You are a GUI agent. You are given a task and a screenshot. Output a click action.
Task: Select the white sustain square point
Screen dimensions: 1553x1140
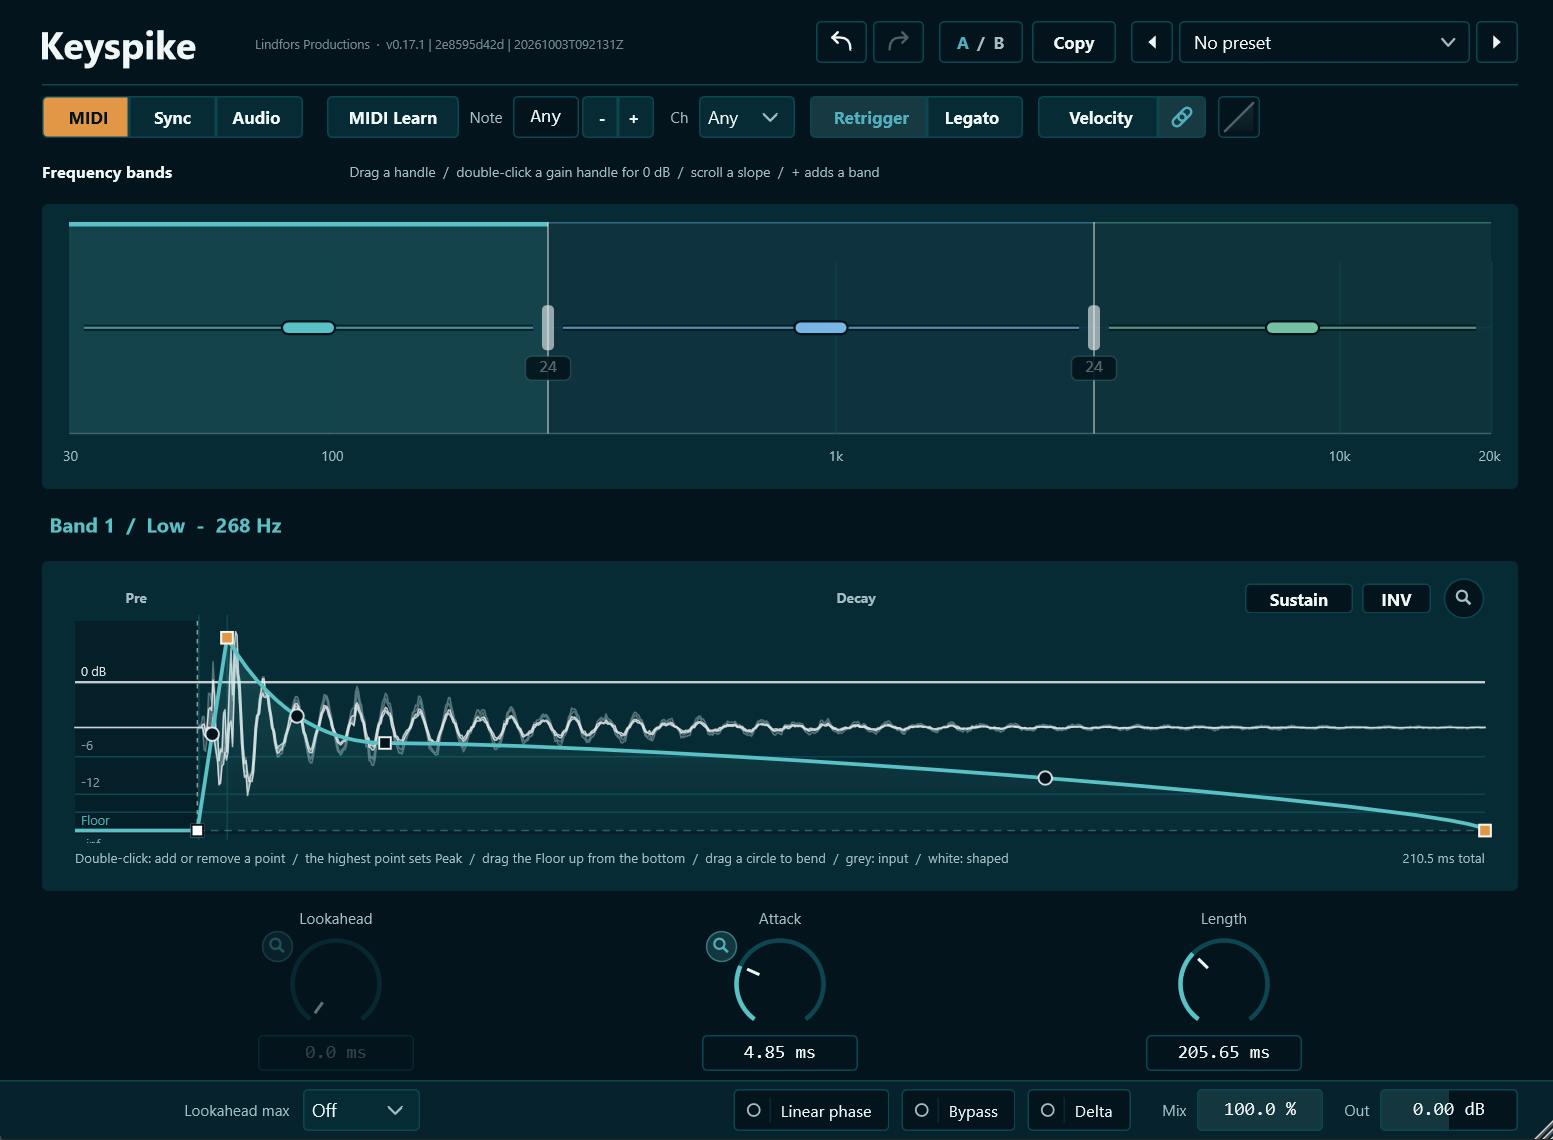click(385, 743)
